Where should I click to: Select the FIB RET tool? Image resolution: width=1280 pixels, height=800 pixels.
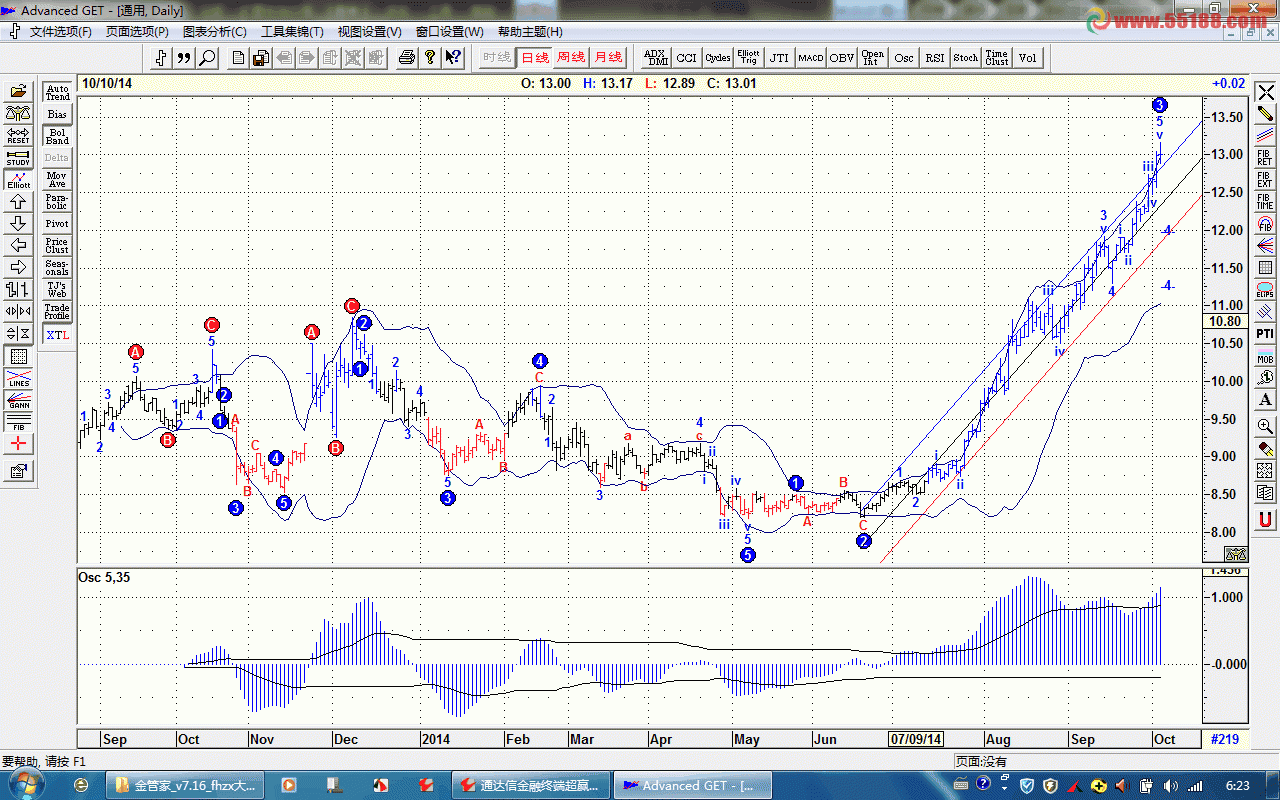pos(1265,159)
